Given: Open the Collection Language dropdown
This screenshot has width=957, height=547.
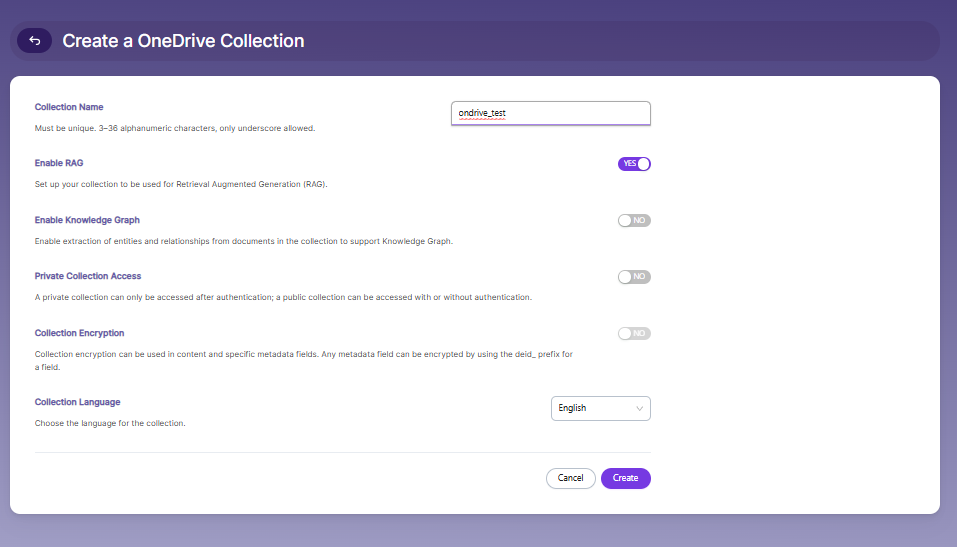Looking at the screenshot, I should pyautogui.click(x=601, y=408).
